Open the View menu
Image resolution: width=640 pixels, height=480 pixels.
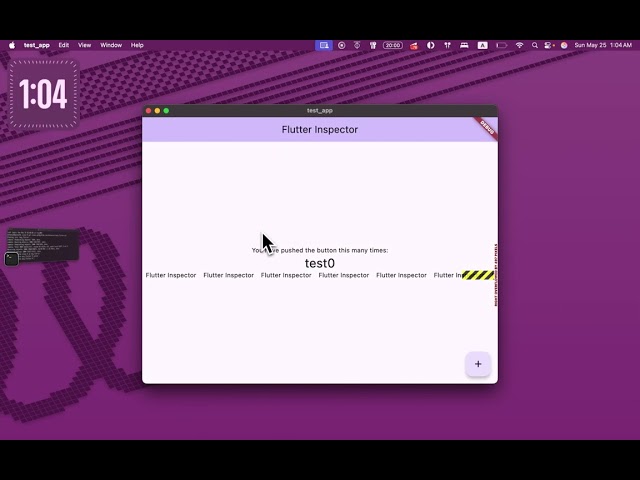point(84,45)
